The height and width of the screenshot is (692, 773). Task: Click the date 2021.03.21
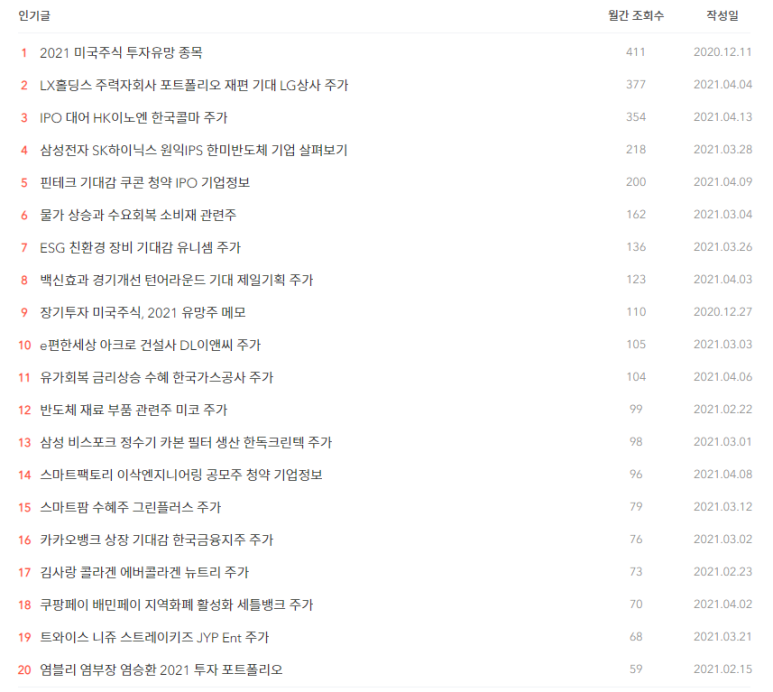[x=723, y=638]
